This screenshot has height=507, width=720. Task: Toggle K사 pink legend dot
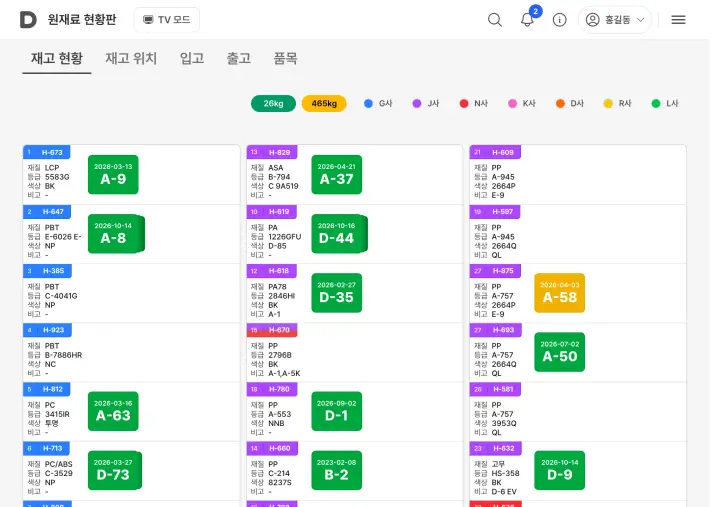(512, 103)
